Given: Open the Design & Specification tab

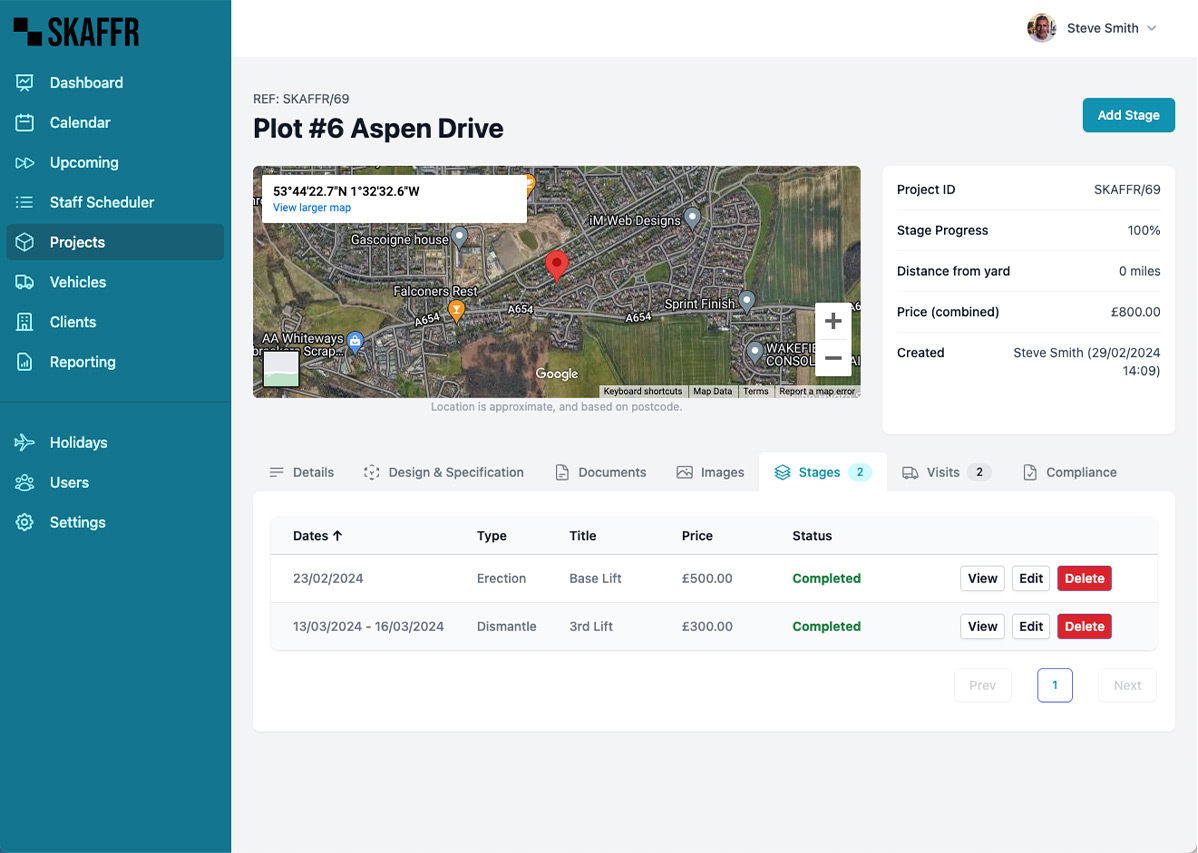Looking at the screenshot, I should tap(444, 472).
